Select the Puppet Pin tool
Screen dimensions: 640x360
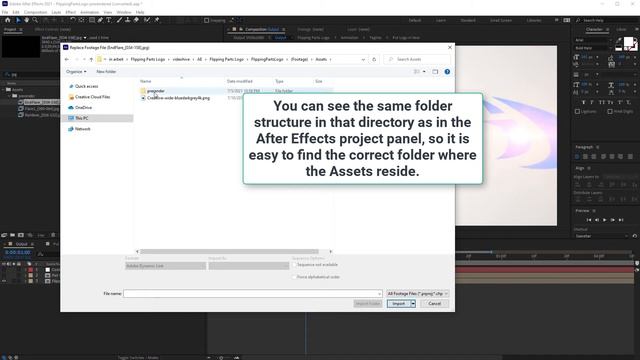tap(157, 20)
